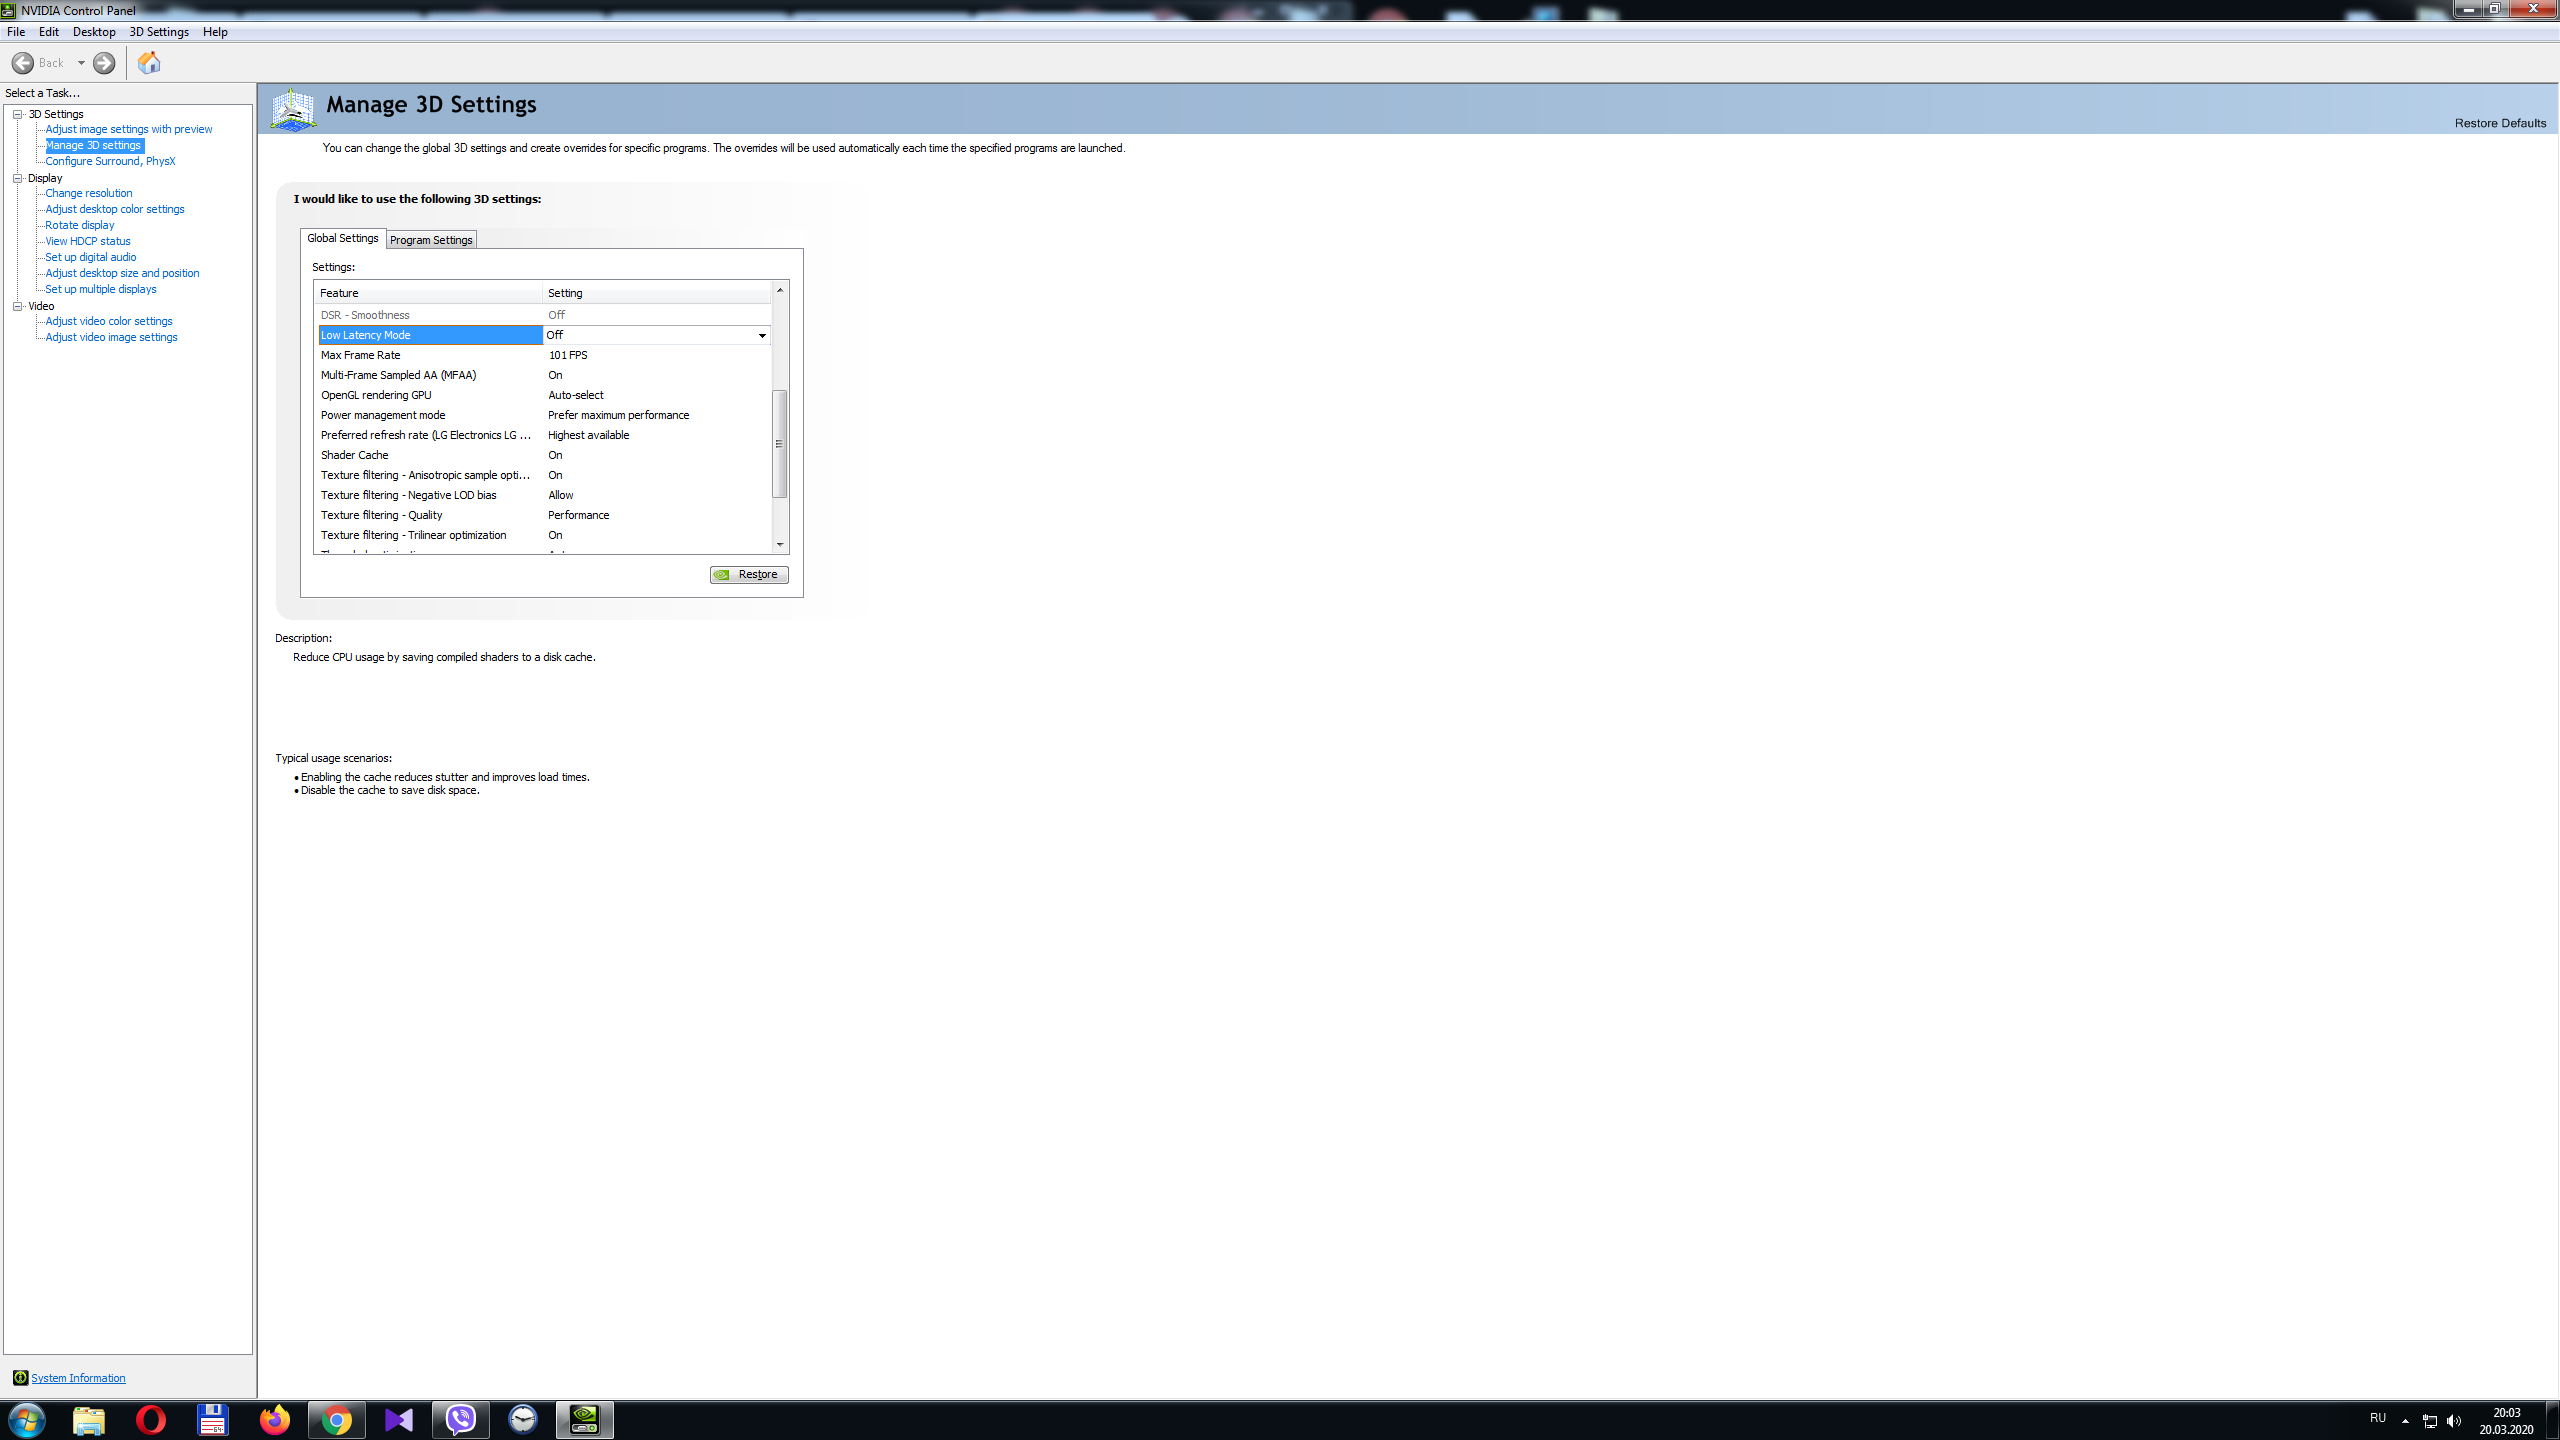This screenshot has height=1440, width=2560.
Task: Click the System Information icon
Action: point(20,1377)
